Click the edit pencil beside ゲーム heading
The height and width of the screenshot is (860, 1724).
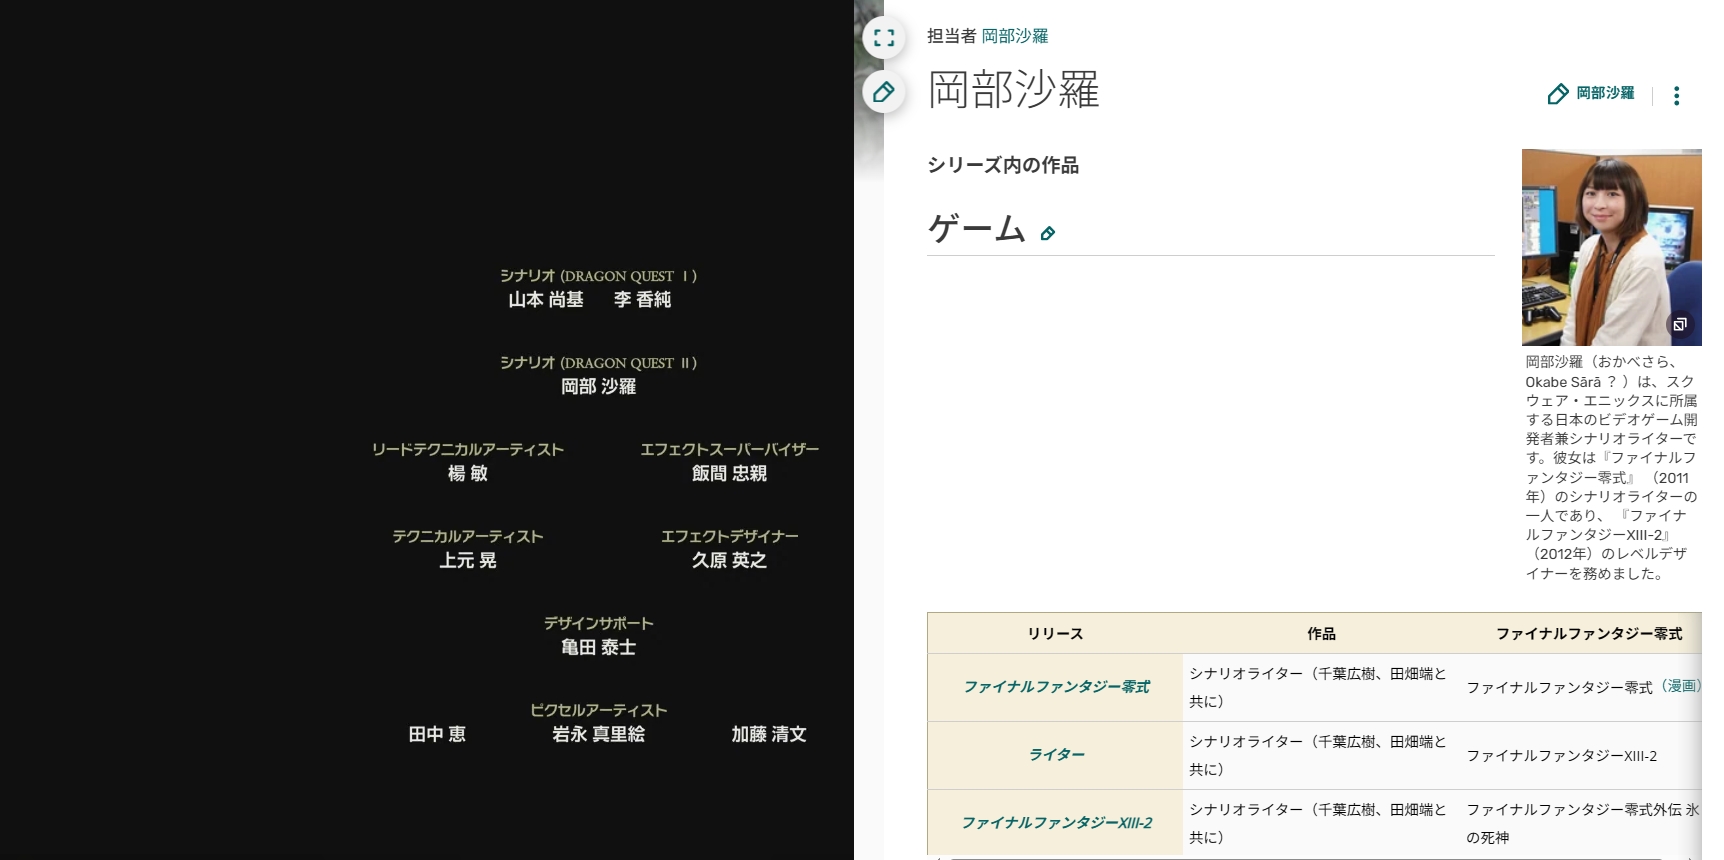(x=1048, y=234)
